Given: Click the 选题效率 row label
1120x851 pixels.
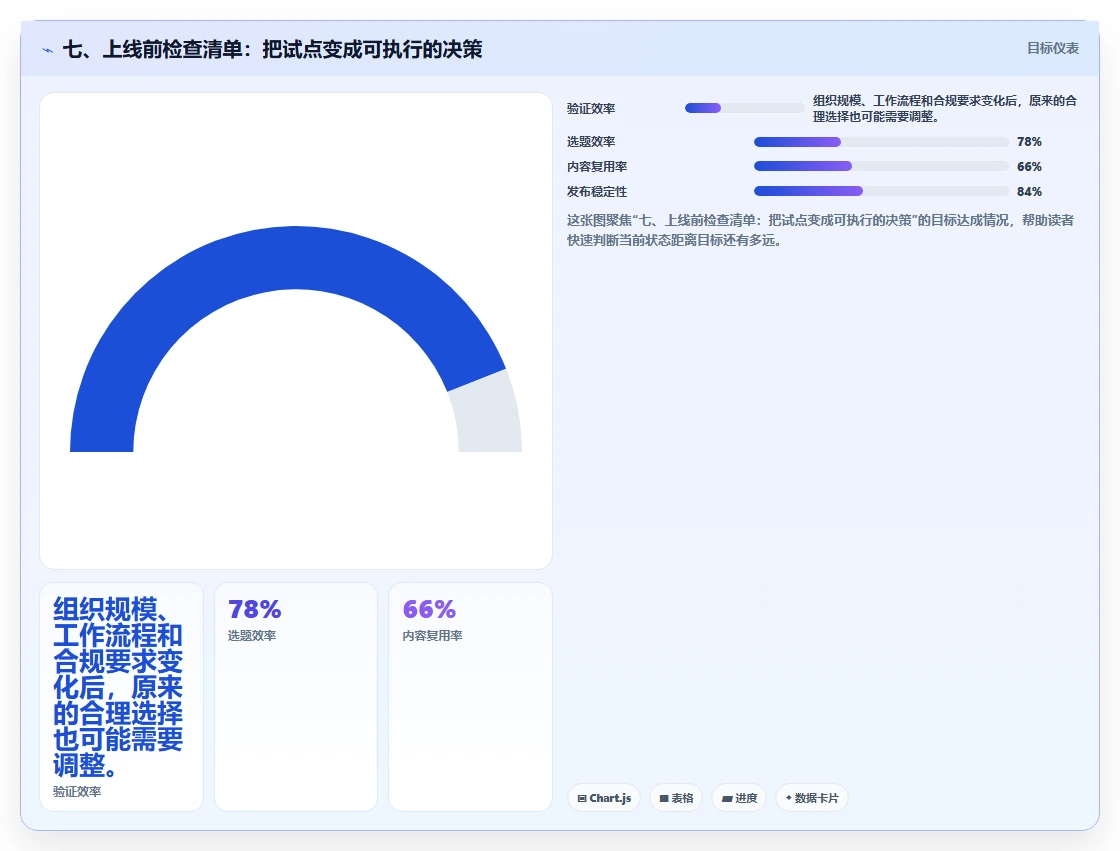Looking at the screenshot, I should coord(591,141).
